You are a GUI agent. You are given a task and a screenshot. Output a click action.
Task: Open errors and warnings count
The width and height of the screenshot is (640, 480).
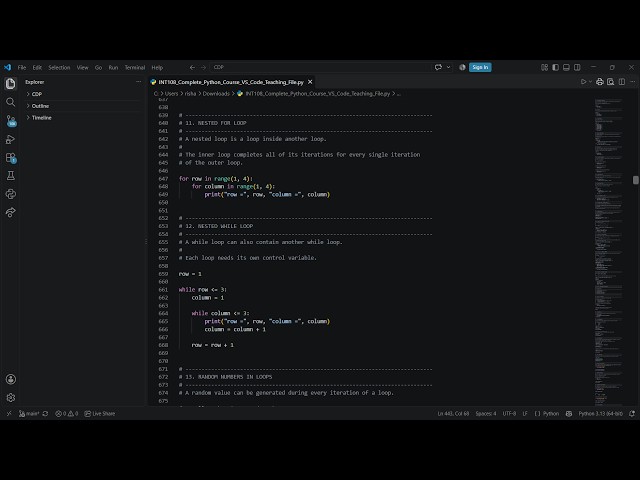point(67,413)
